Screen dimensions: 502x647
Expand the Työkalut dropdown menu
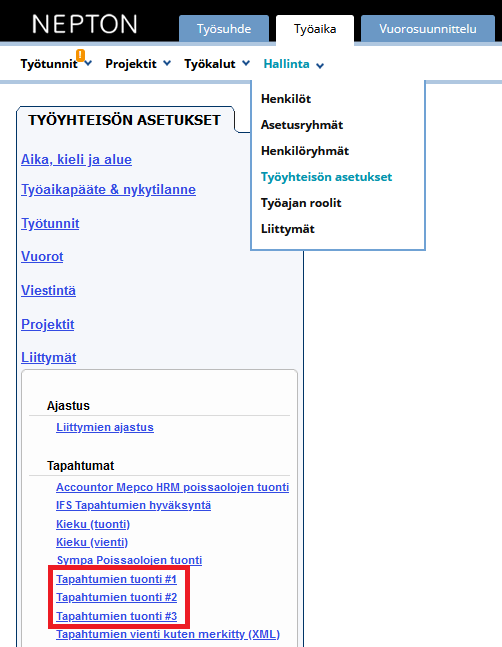click(217, 64)
